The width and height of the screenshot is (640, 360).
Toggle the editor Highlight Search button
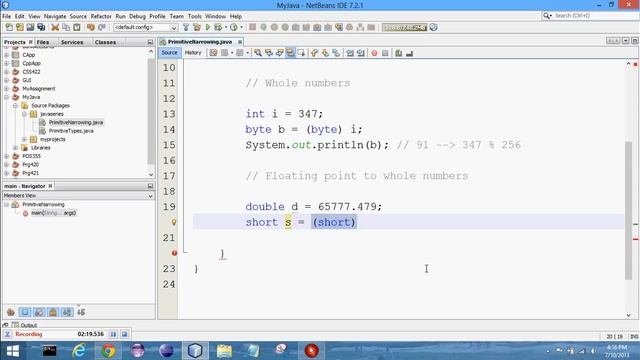[x=290, y=53]
